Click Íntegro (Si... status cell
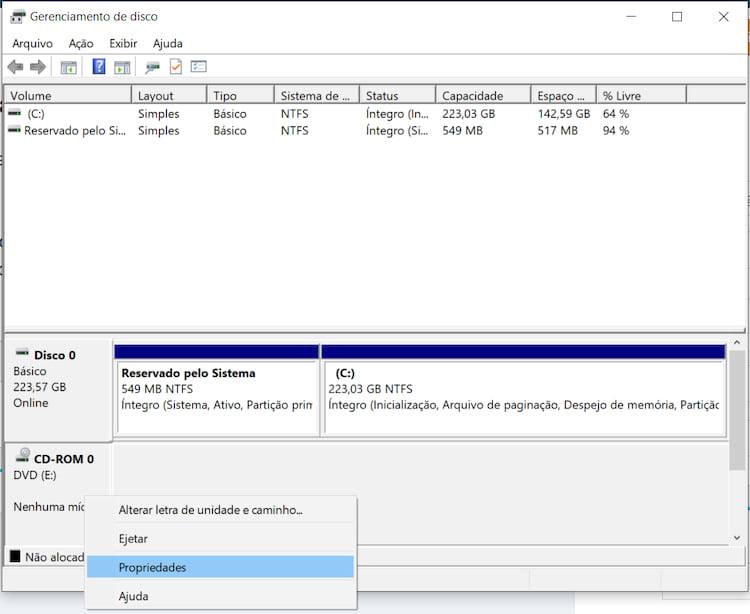750x614 pixels. coord(397,131)
